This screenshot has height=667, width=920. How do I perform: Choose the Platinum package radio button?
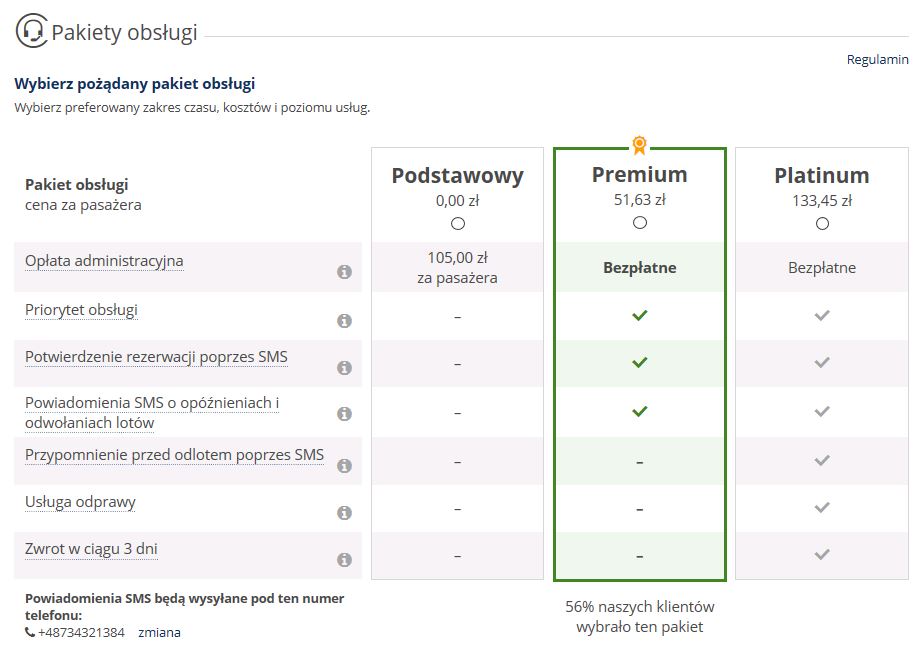[823, 224]
